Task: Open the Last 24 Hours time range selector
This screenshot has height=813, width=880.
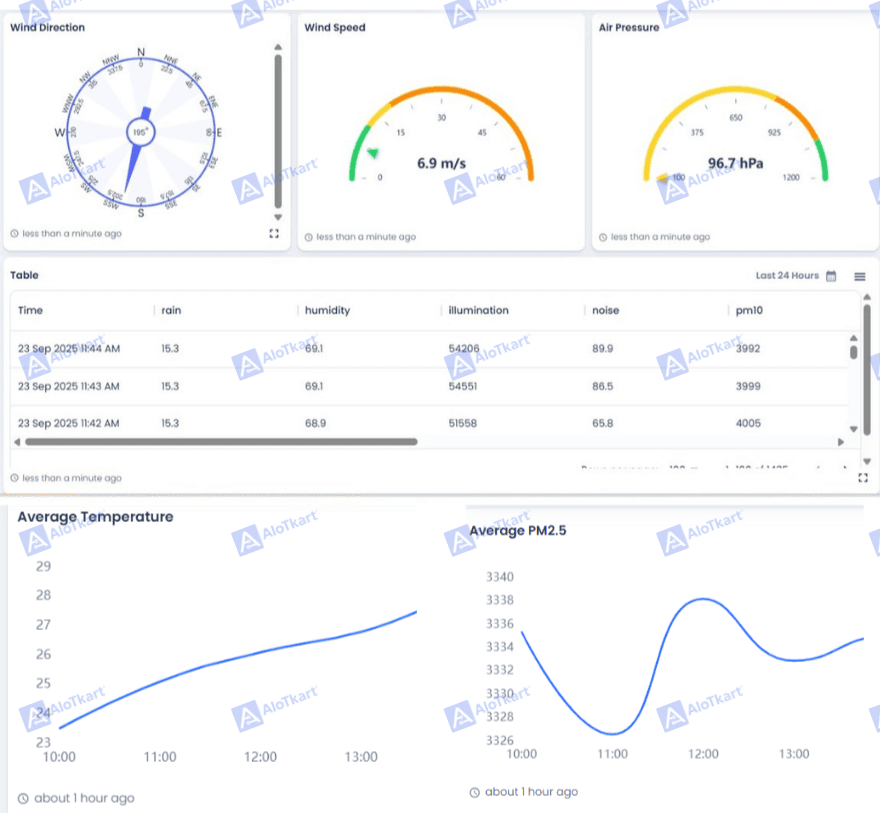Action: tap(787, 276)
